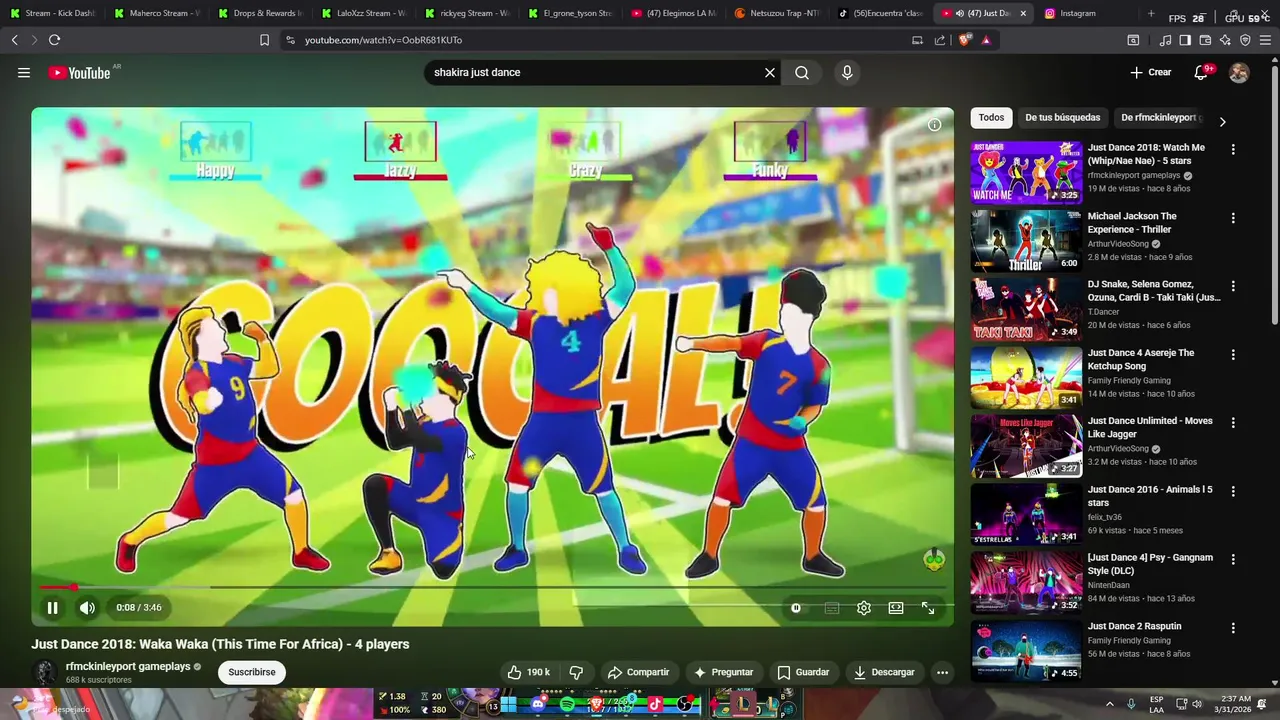Open more actions three-dot menu below the video
This screenshot has height=720, width=1280.
point(942,672)
